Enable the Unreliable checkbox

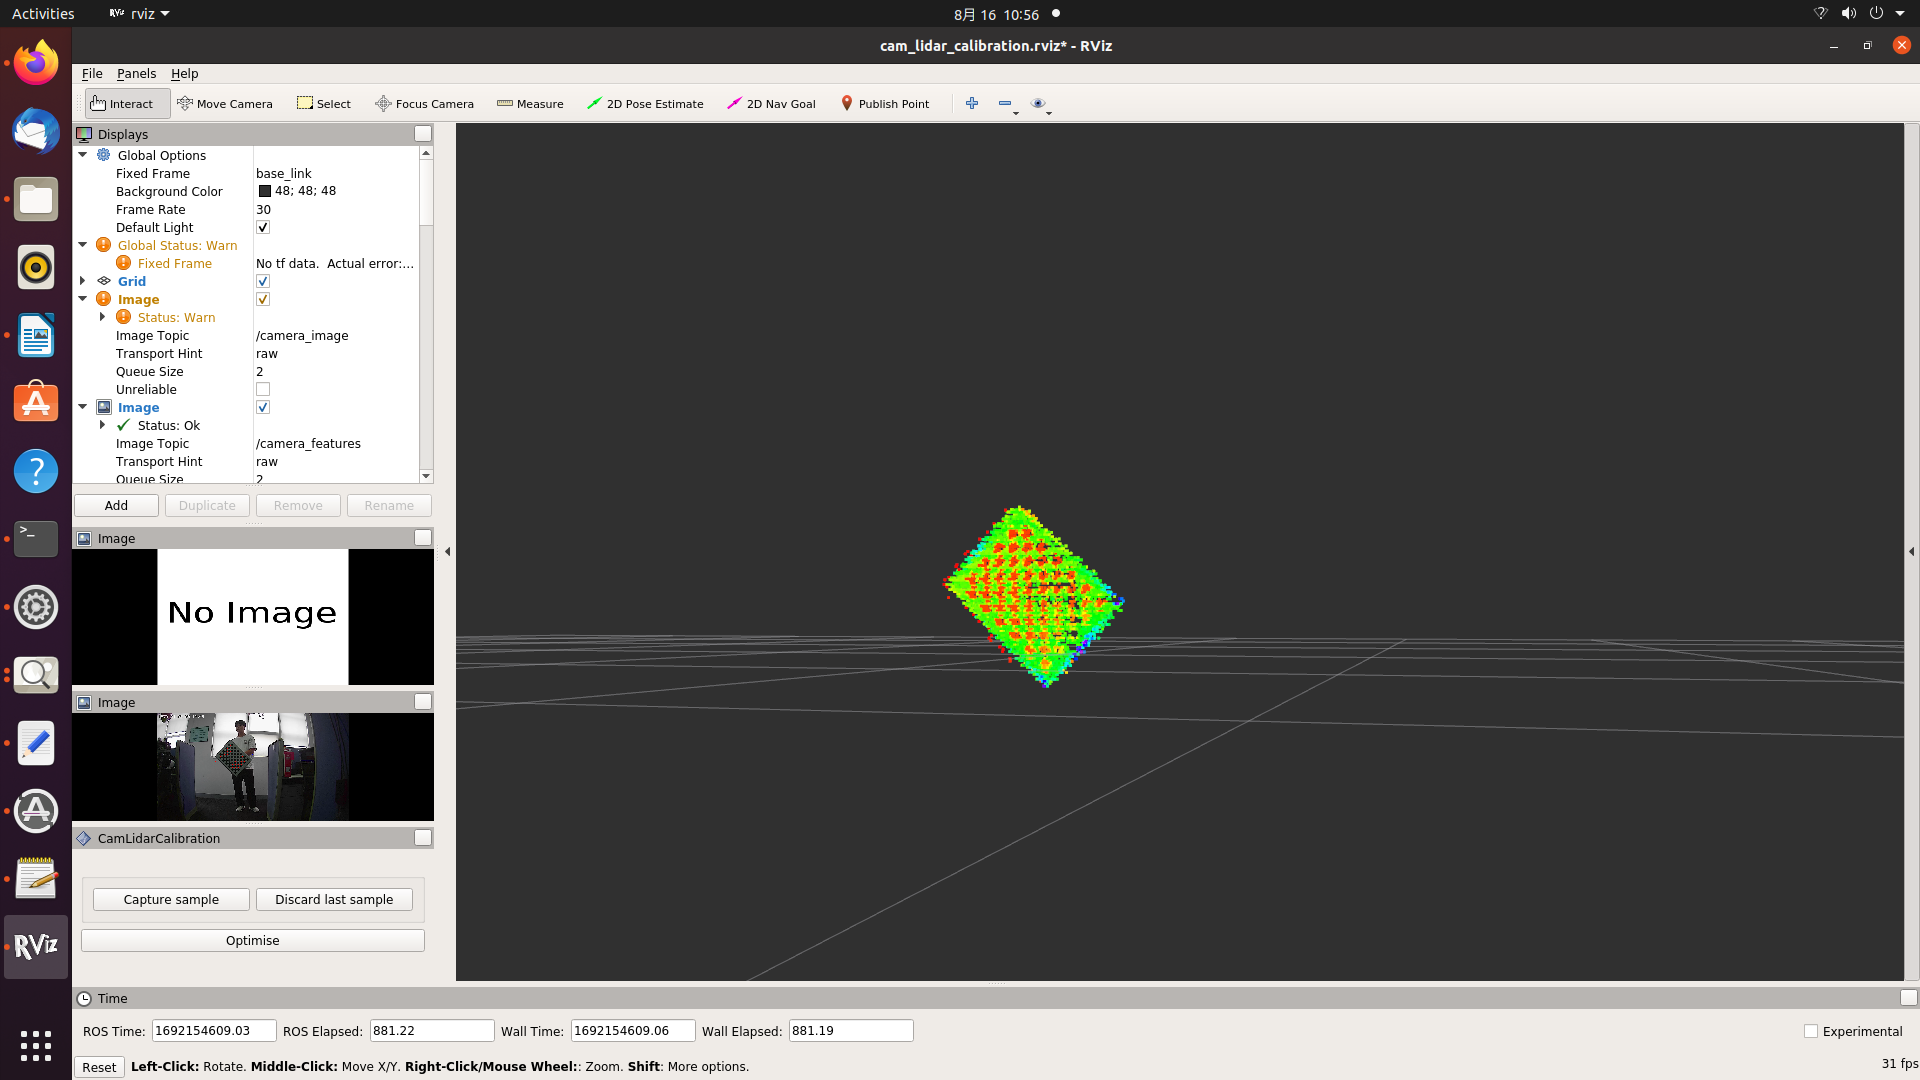point(263,390)
